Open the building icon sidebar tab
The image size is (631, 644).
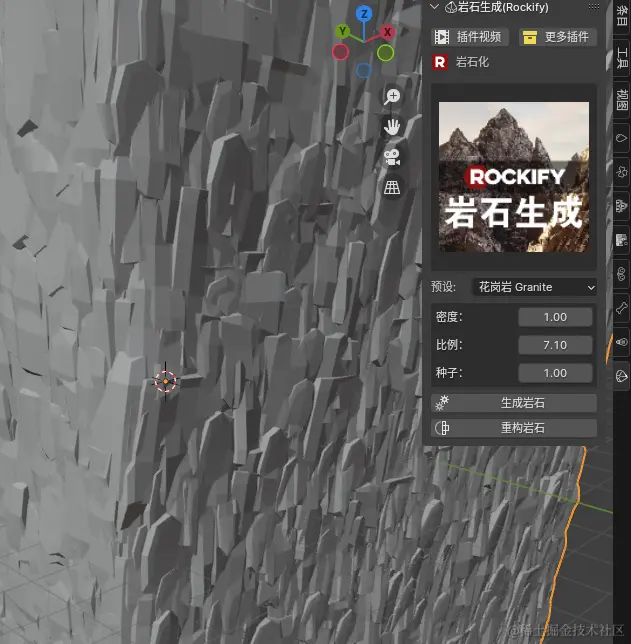point(622,205)
